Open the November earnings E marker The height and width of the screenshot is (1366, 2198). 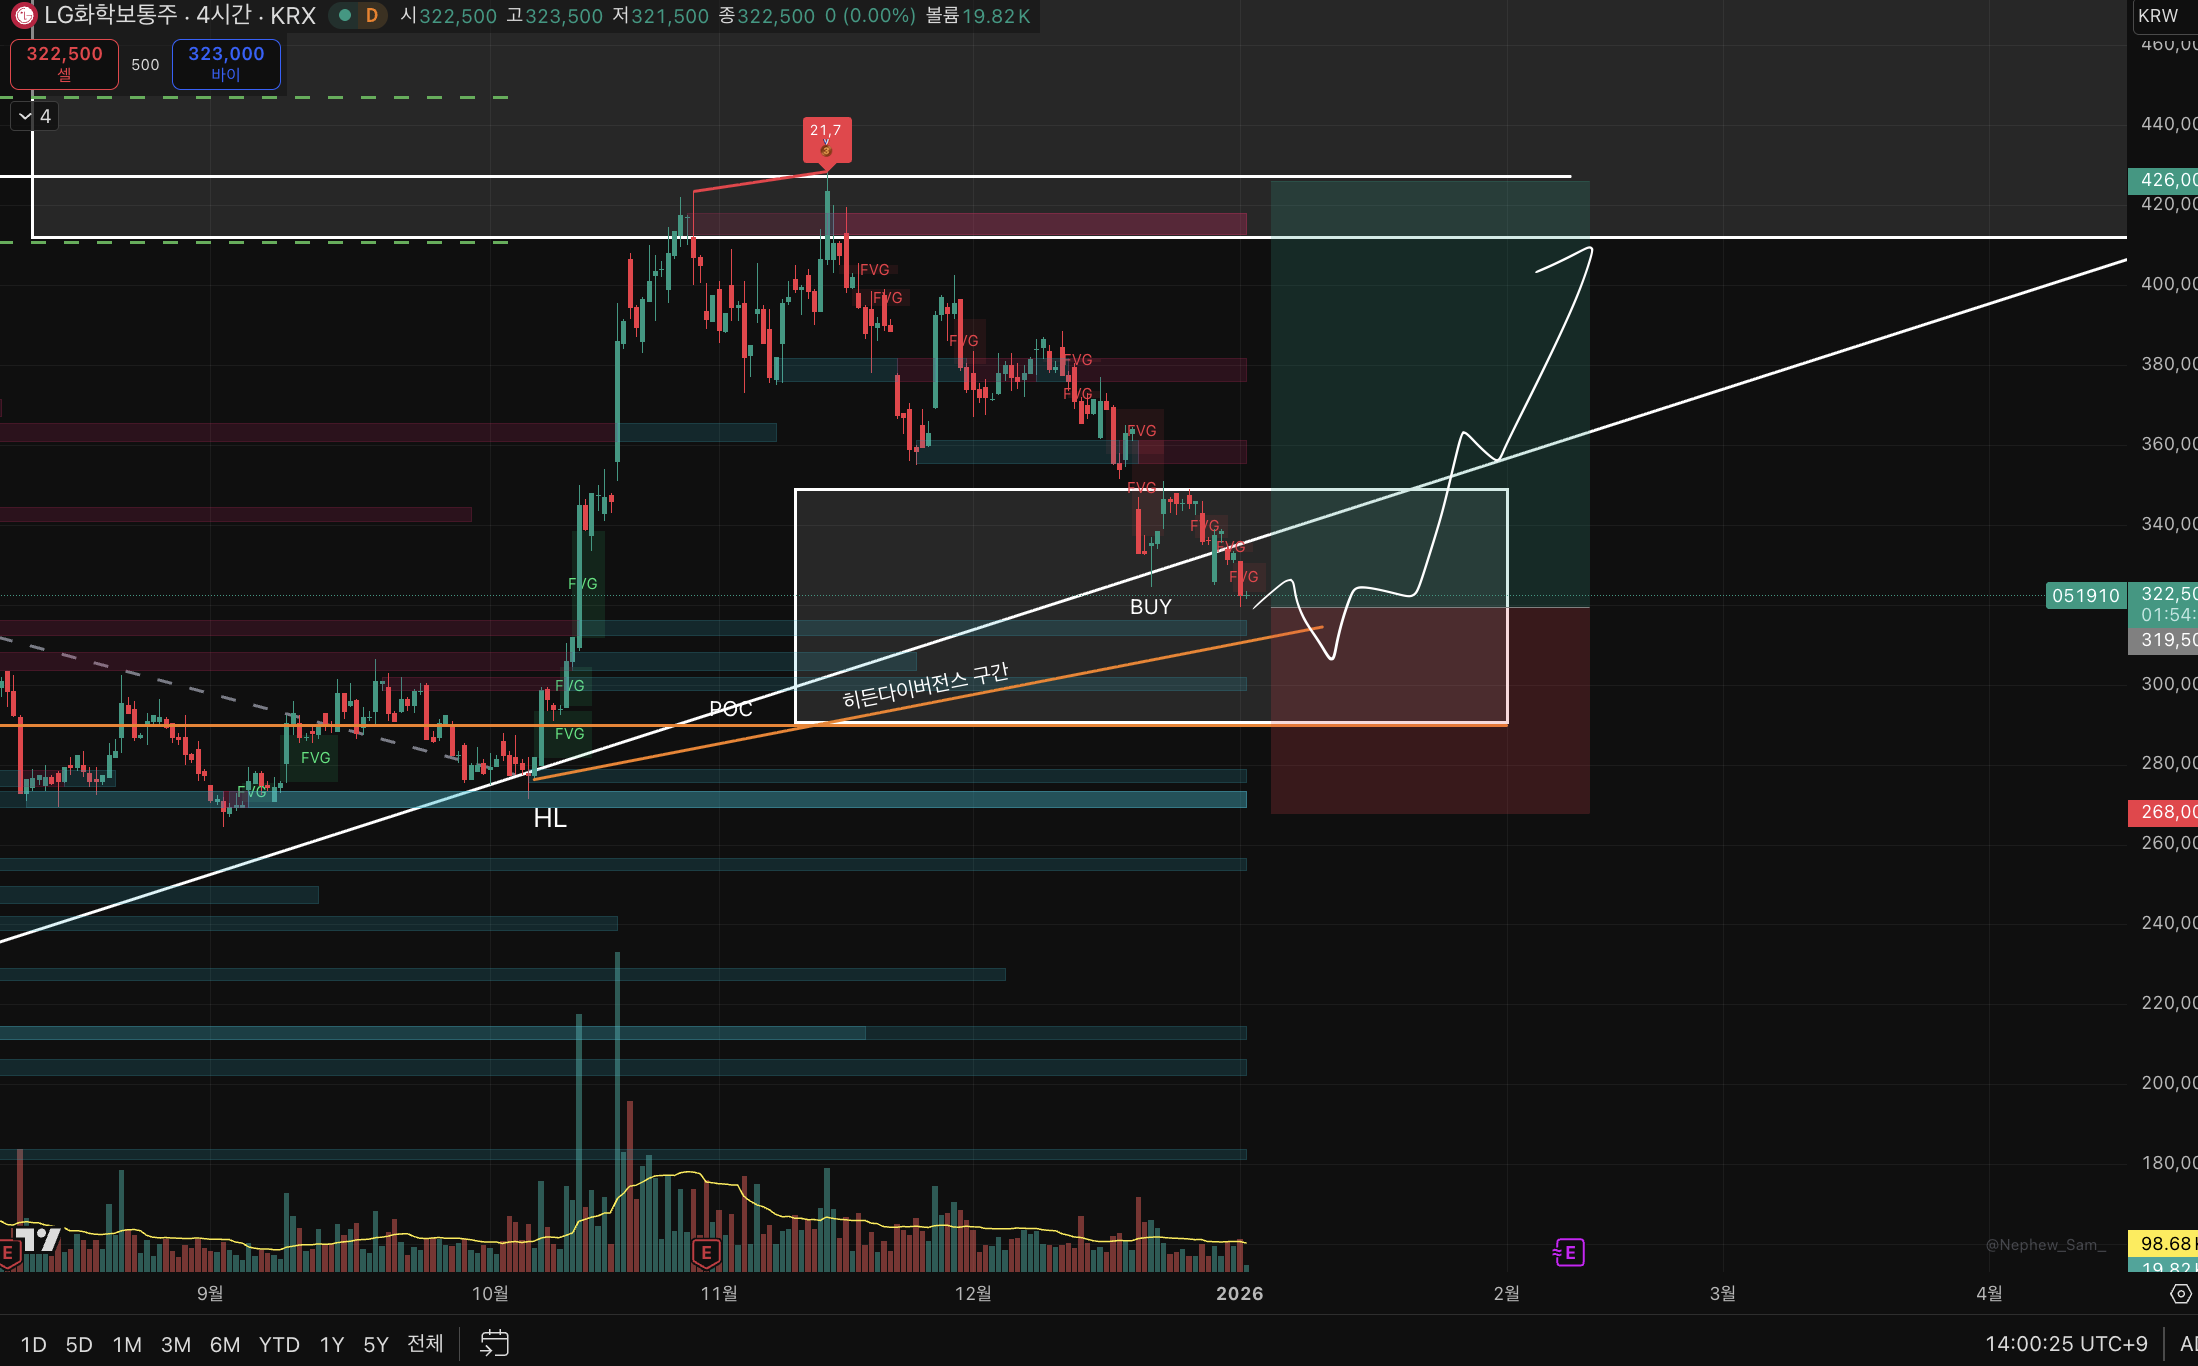pyautogui.click(x=706, y=1252)
